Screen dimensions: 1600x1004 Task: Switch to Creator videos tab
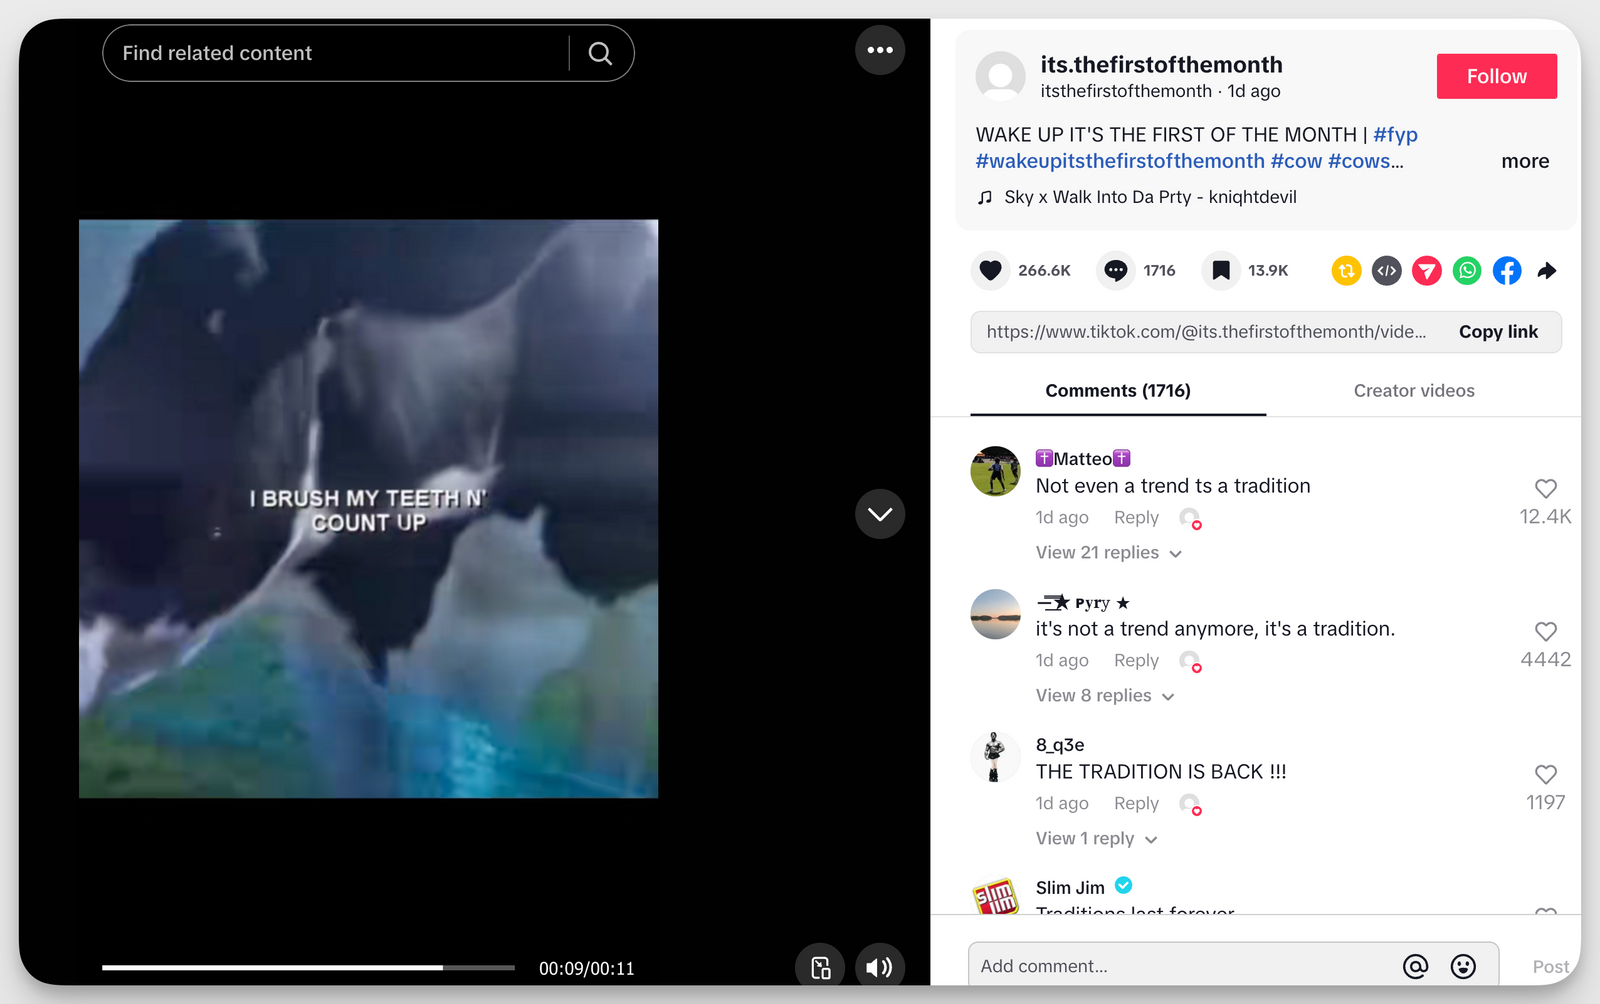(1413, 391)
